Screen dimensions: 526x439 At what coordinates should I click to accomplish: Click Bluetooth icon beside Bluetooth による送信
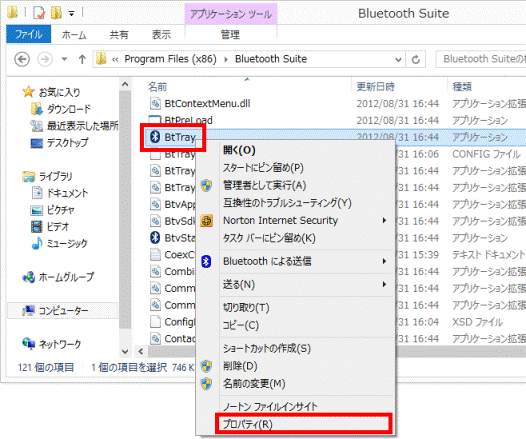(x=206, y=262)
